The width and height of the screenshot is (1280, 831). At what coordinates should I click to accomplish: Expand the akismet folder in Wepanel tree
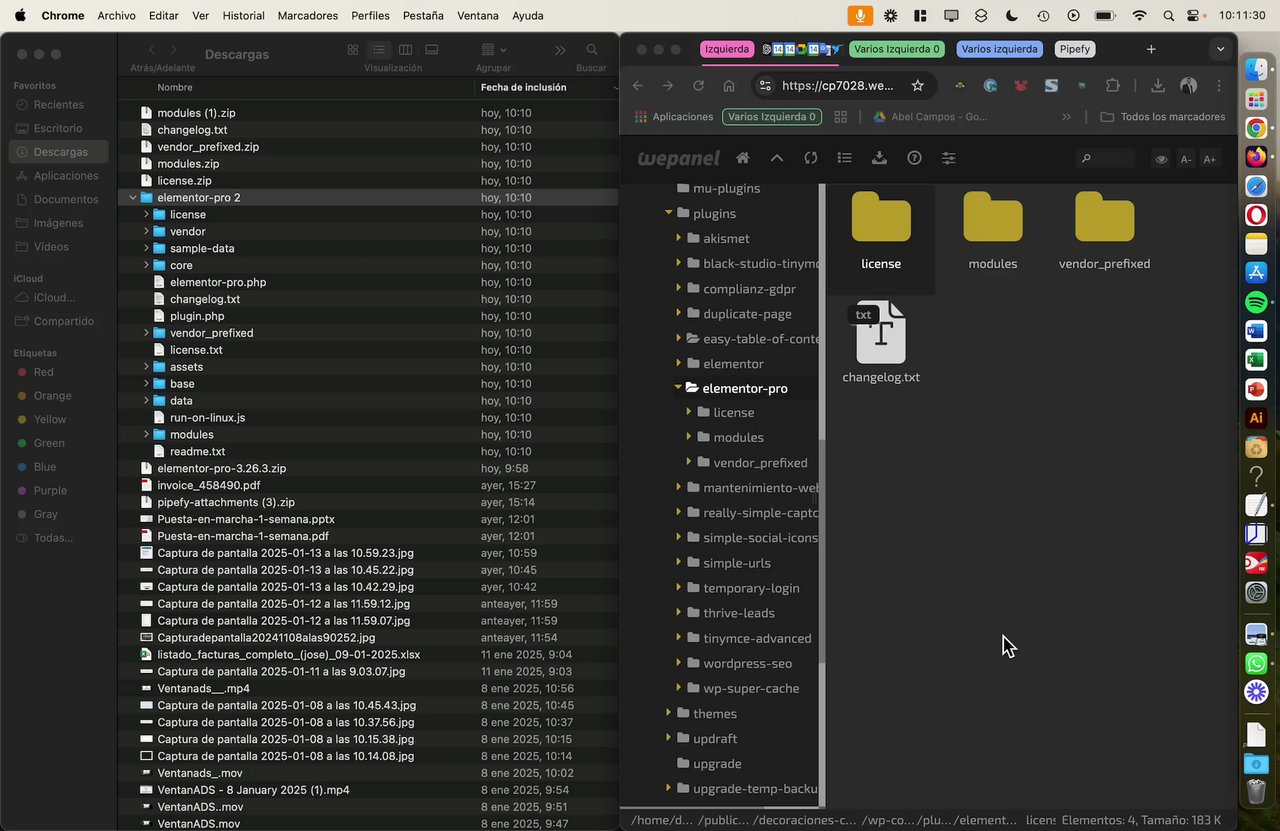[678, 238]
